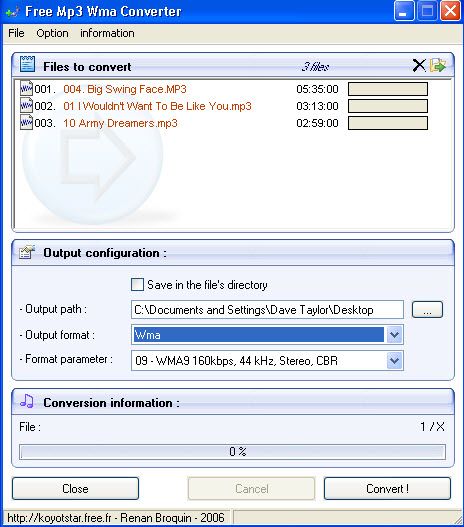Click the app icon in the title bar

coord(12,12)
